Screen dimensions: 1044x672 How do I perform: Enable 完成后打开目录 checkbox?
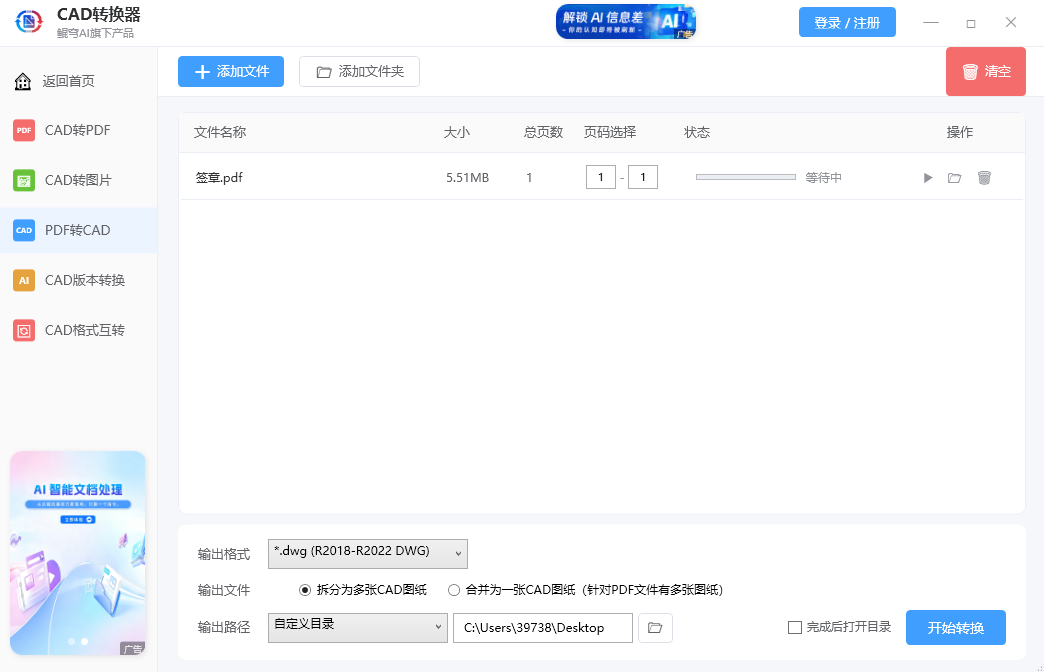[x=793, y=627]
